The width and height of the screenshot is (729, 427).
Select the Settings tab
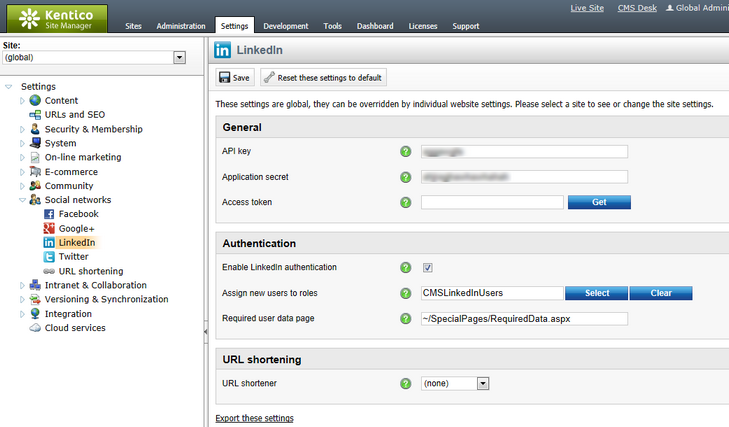click(x=234, y=26)
